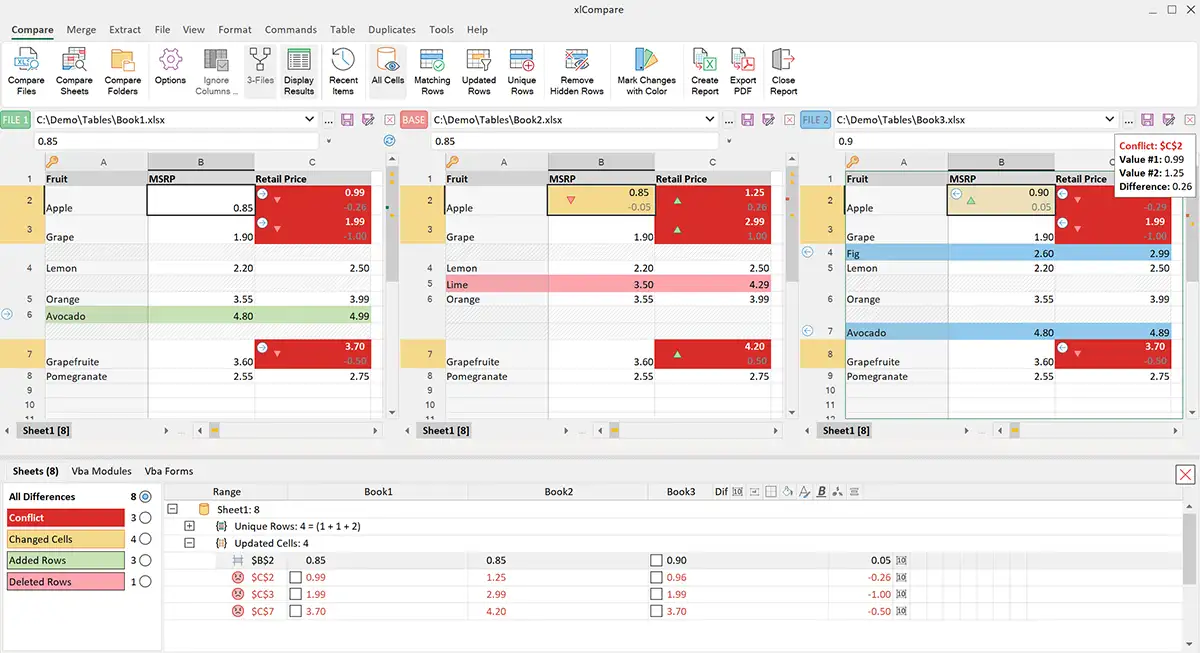Select the Compare Files tool
Image resolution: width=1200 pixels, height=653 pixels.
pyautogui.click(x=25, y=70)
